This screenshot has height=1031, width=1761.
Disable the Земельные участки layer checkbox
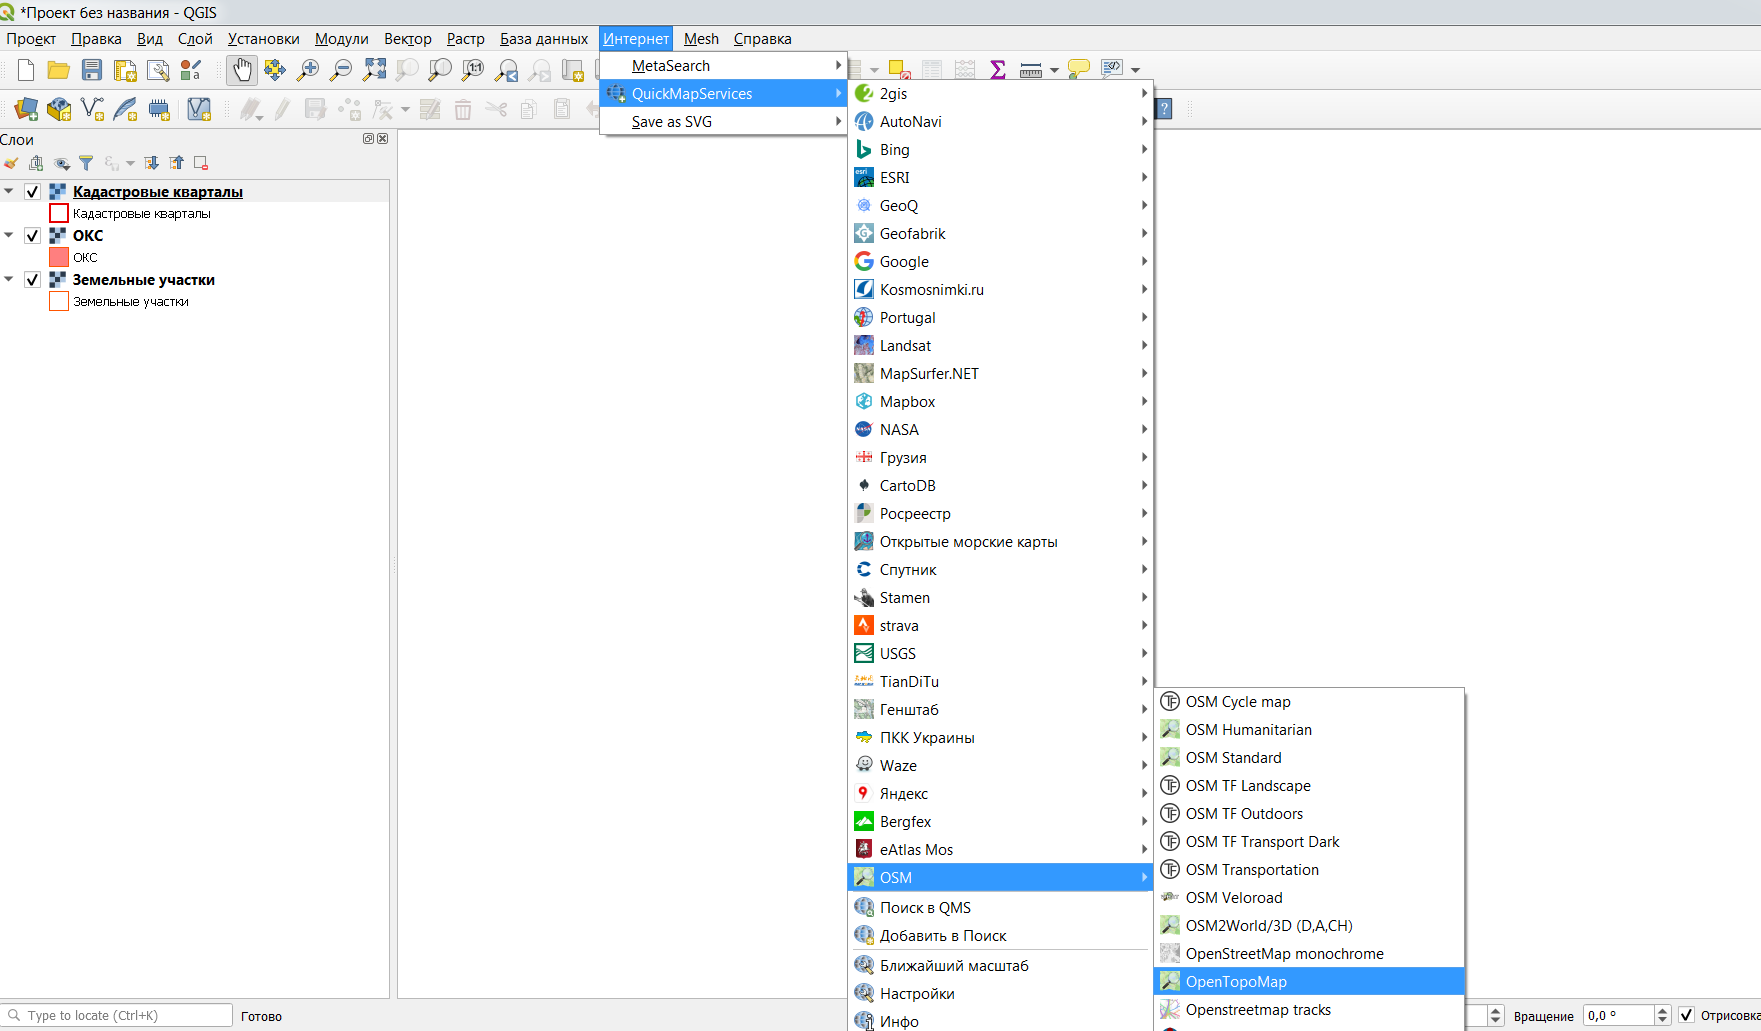click(x=32, y=280)
